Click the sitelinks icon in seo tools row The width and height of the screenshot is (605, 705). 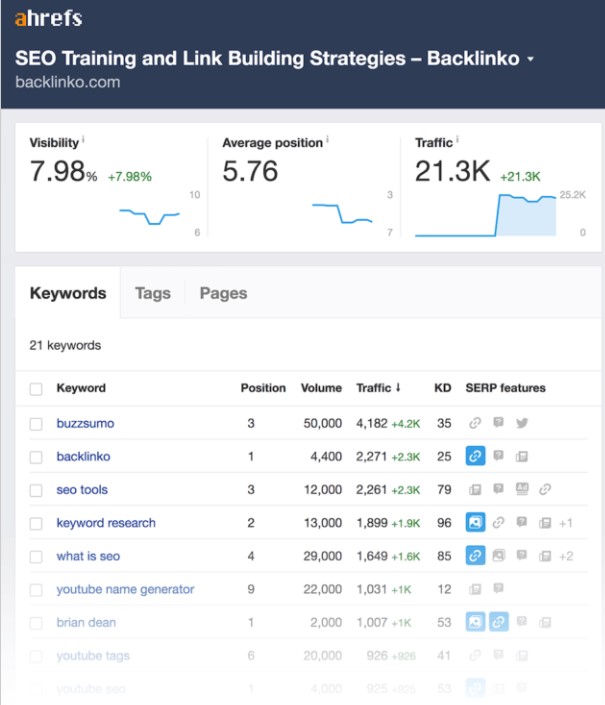tap(545, 489)
